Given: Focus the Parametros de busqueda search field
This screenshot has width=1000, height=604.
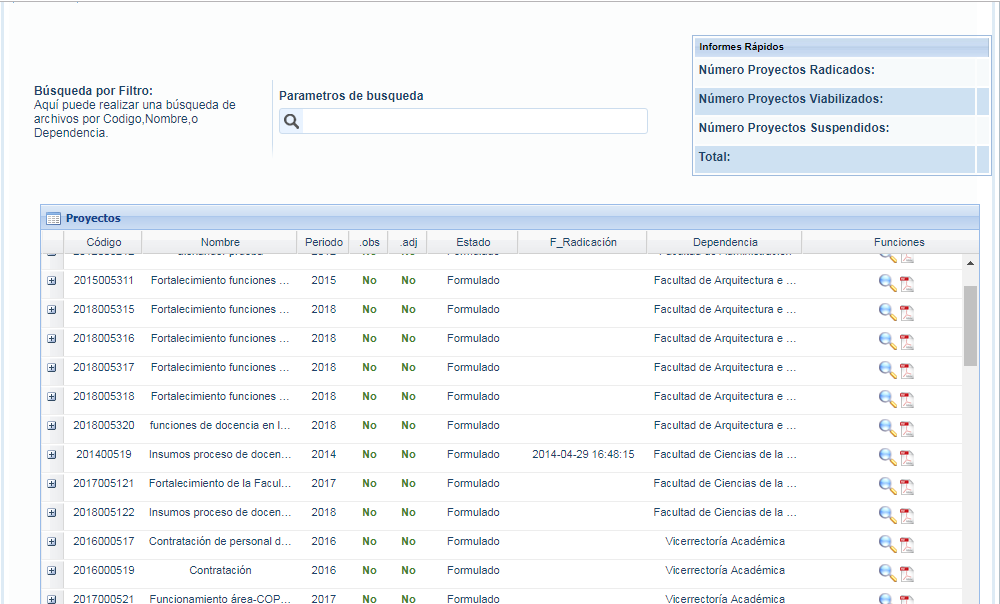Looking at the screenshot, I should point(474,121).
